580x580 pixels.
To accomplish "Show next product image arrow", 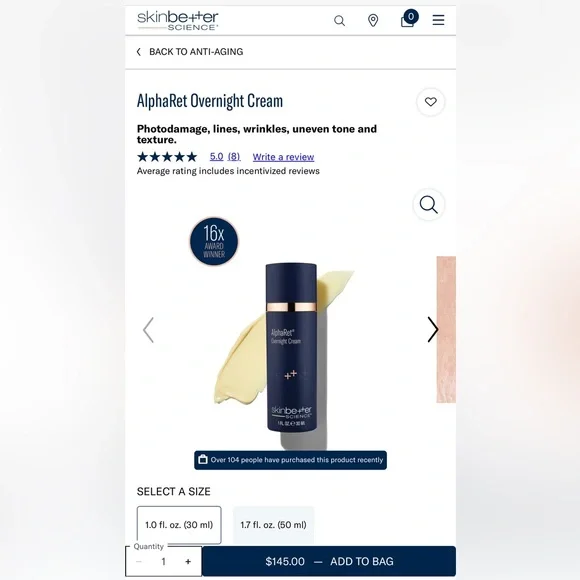I will click(x=432, y=330).
